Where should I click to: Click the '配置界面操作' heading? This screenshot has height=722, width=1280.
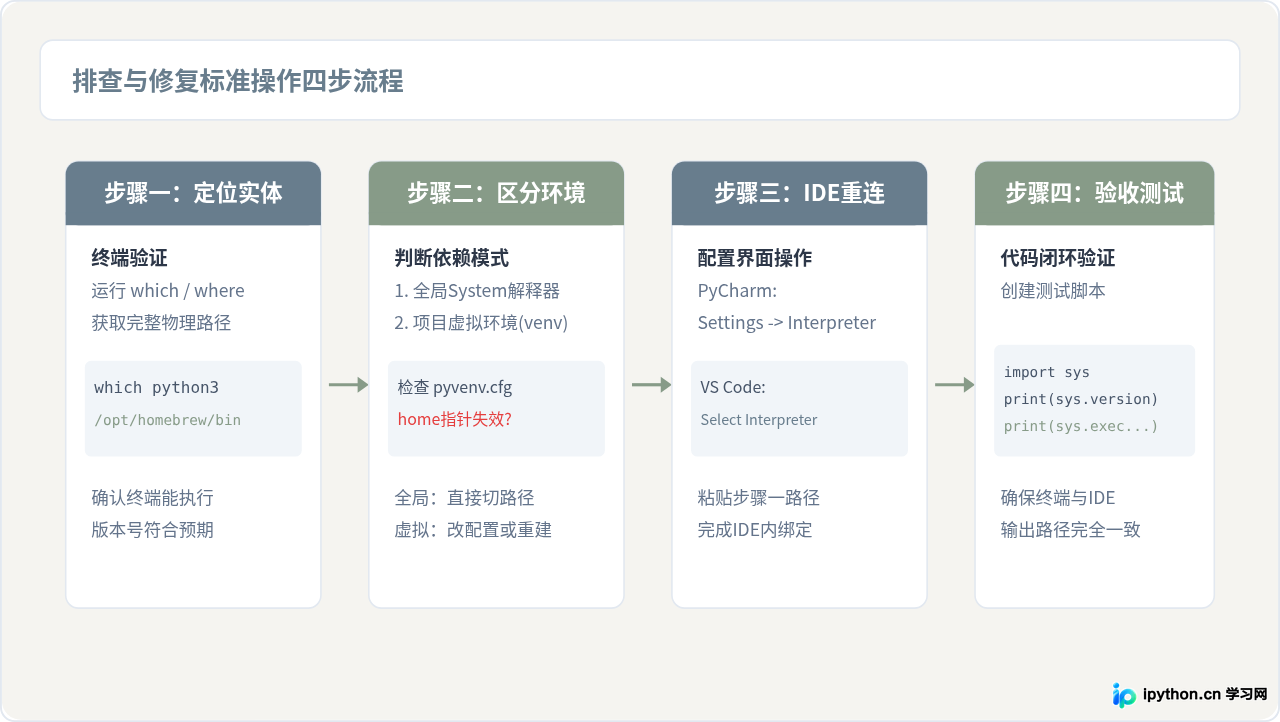point(754,258)
